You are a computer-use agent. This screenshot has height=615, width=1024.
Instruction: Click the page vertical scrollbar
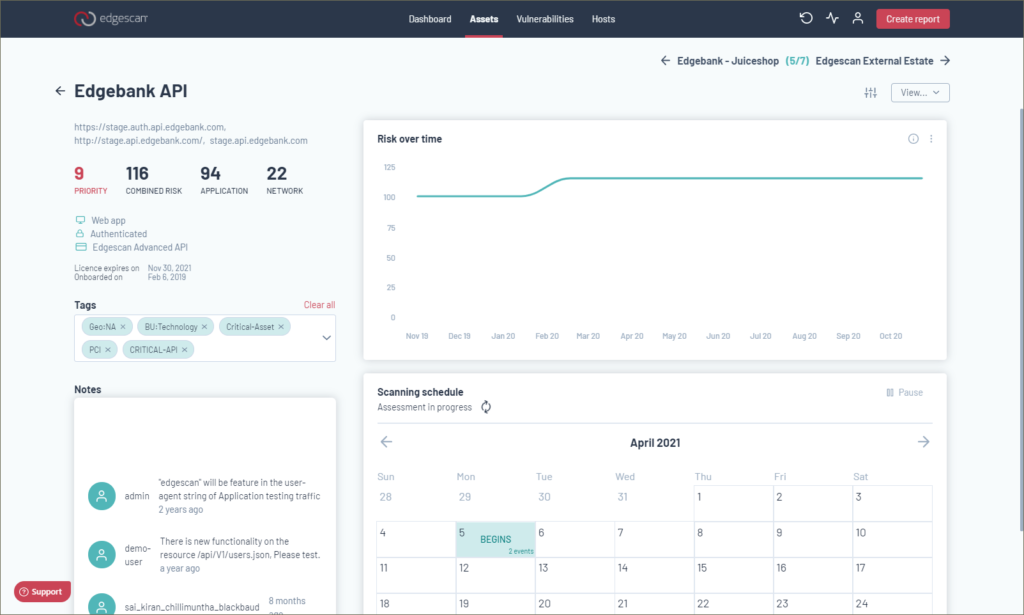tap(1020, 320)
